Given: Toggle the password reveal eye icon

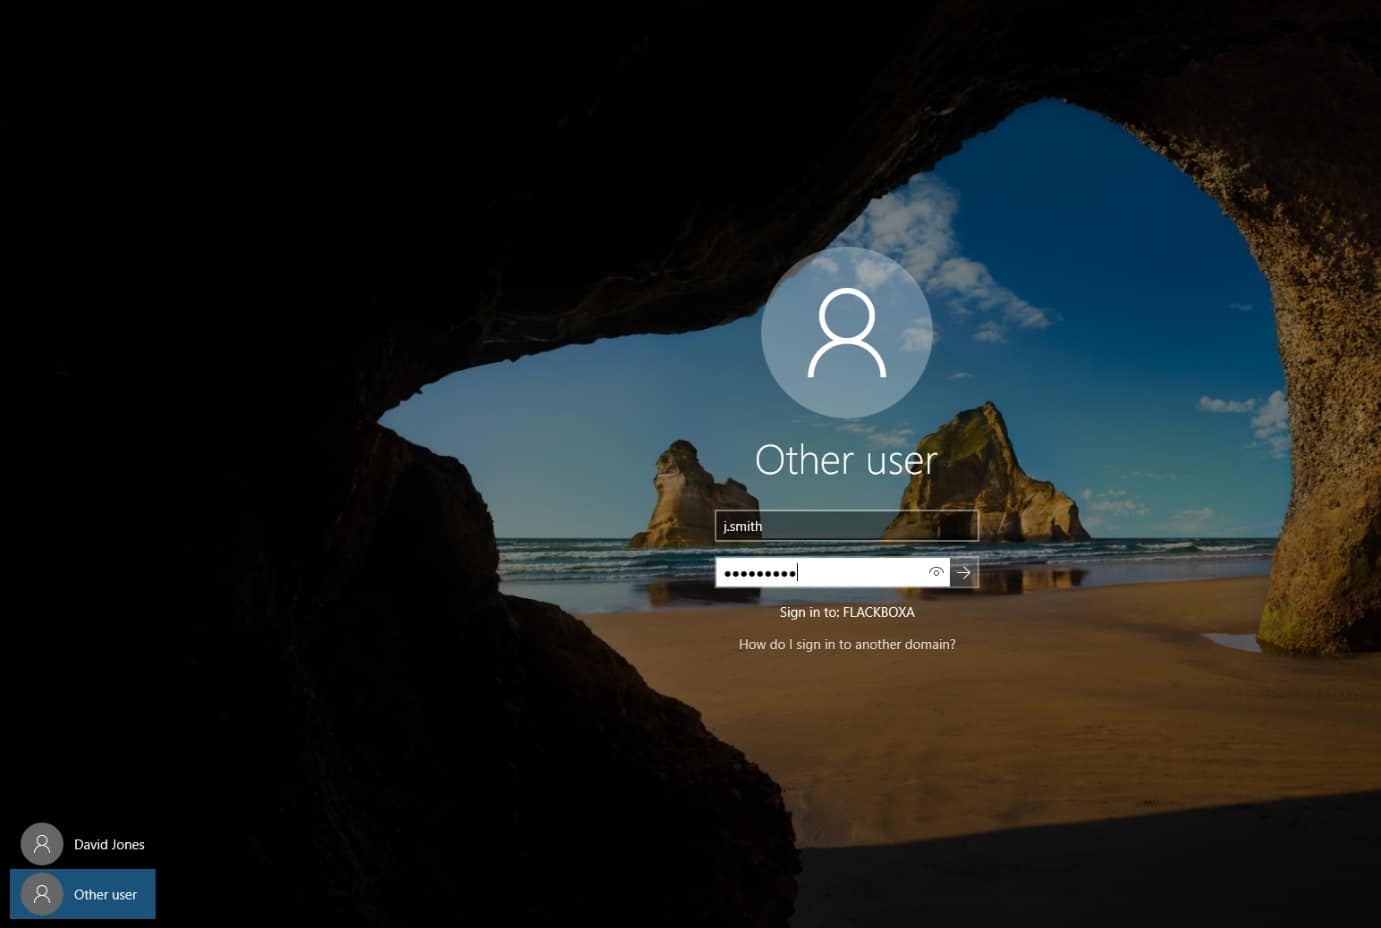Looking at the screenshot, I should (x=936, y=573).
